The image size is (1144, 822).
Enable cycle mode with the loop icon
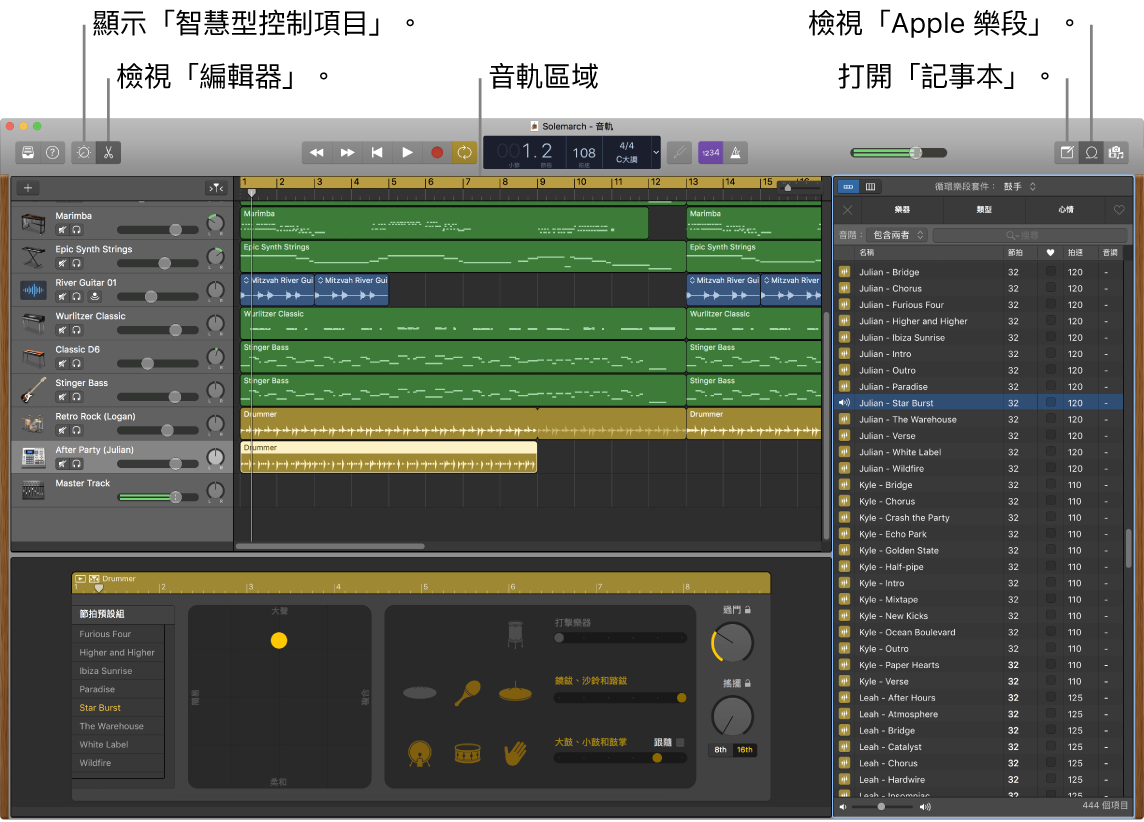point(464,152)
